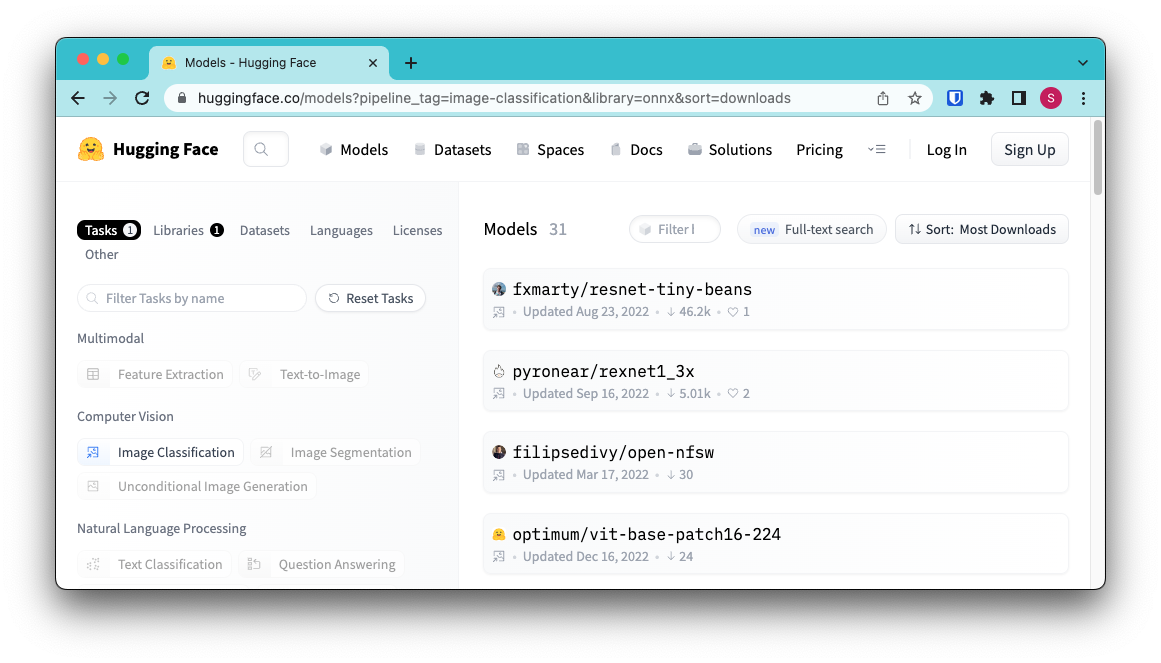
Task: Click the pyronear avatar icon
Action: pyautogui.click(x=499, y=370)
